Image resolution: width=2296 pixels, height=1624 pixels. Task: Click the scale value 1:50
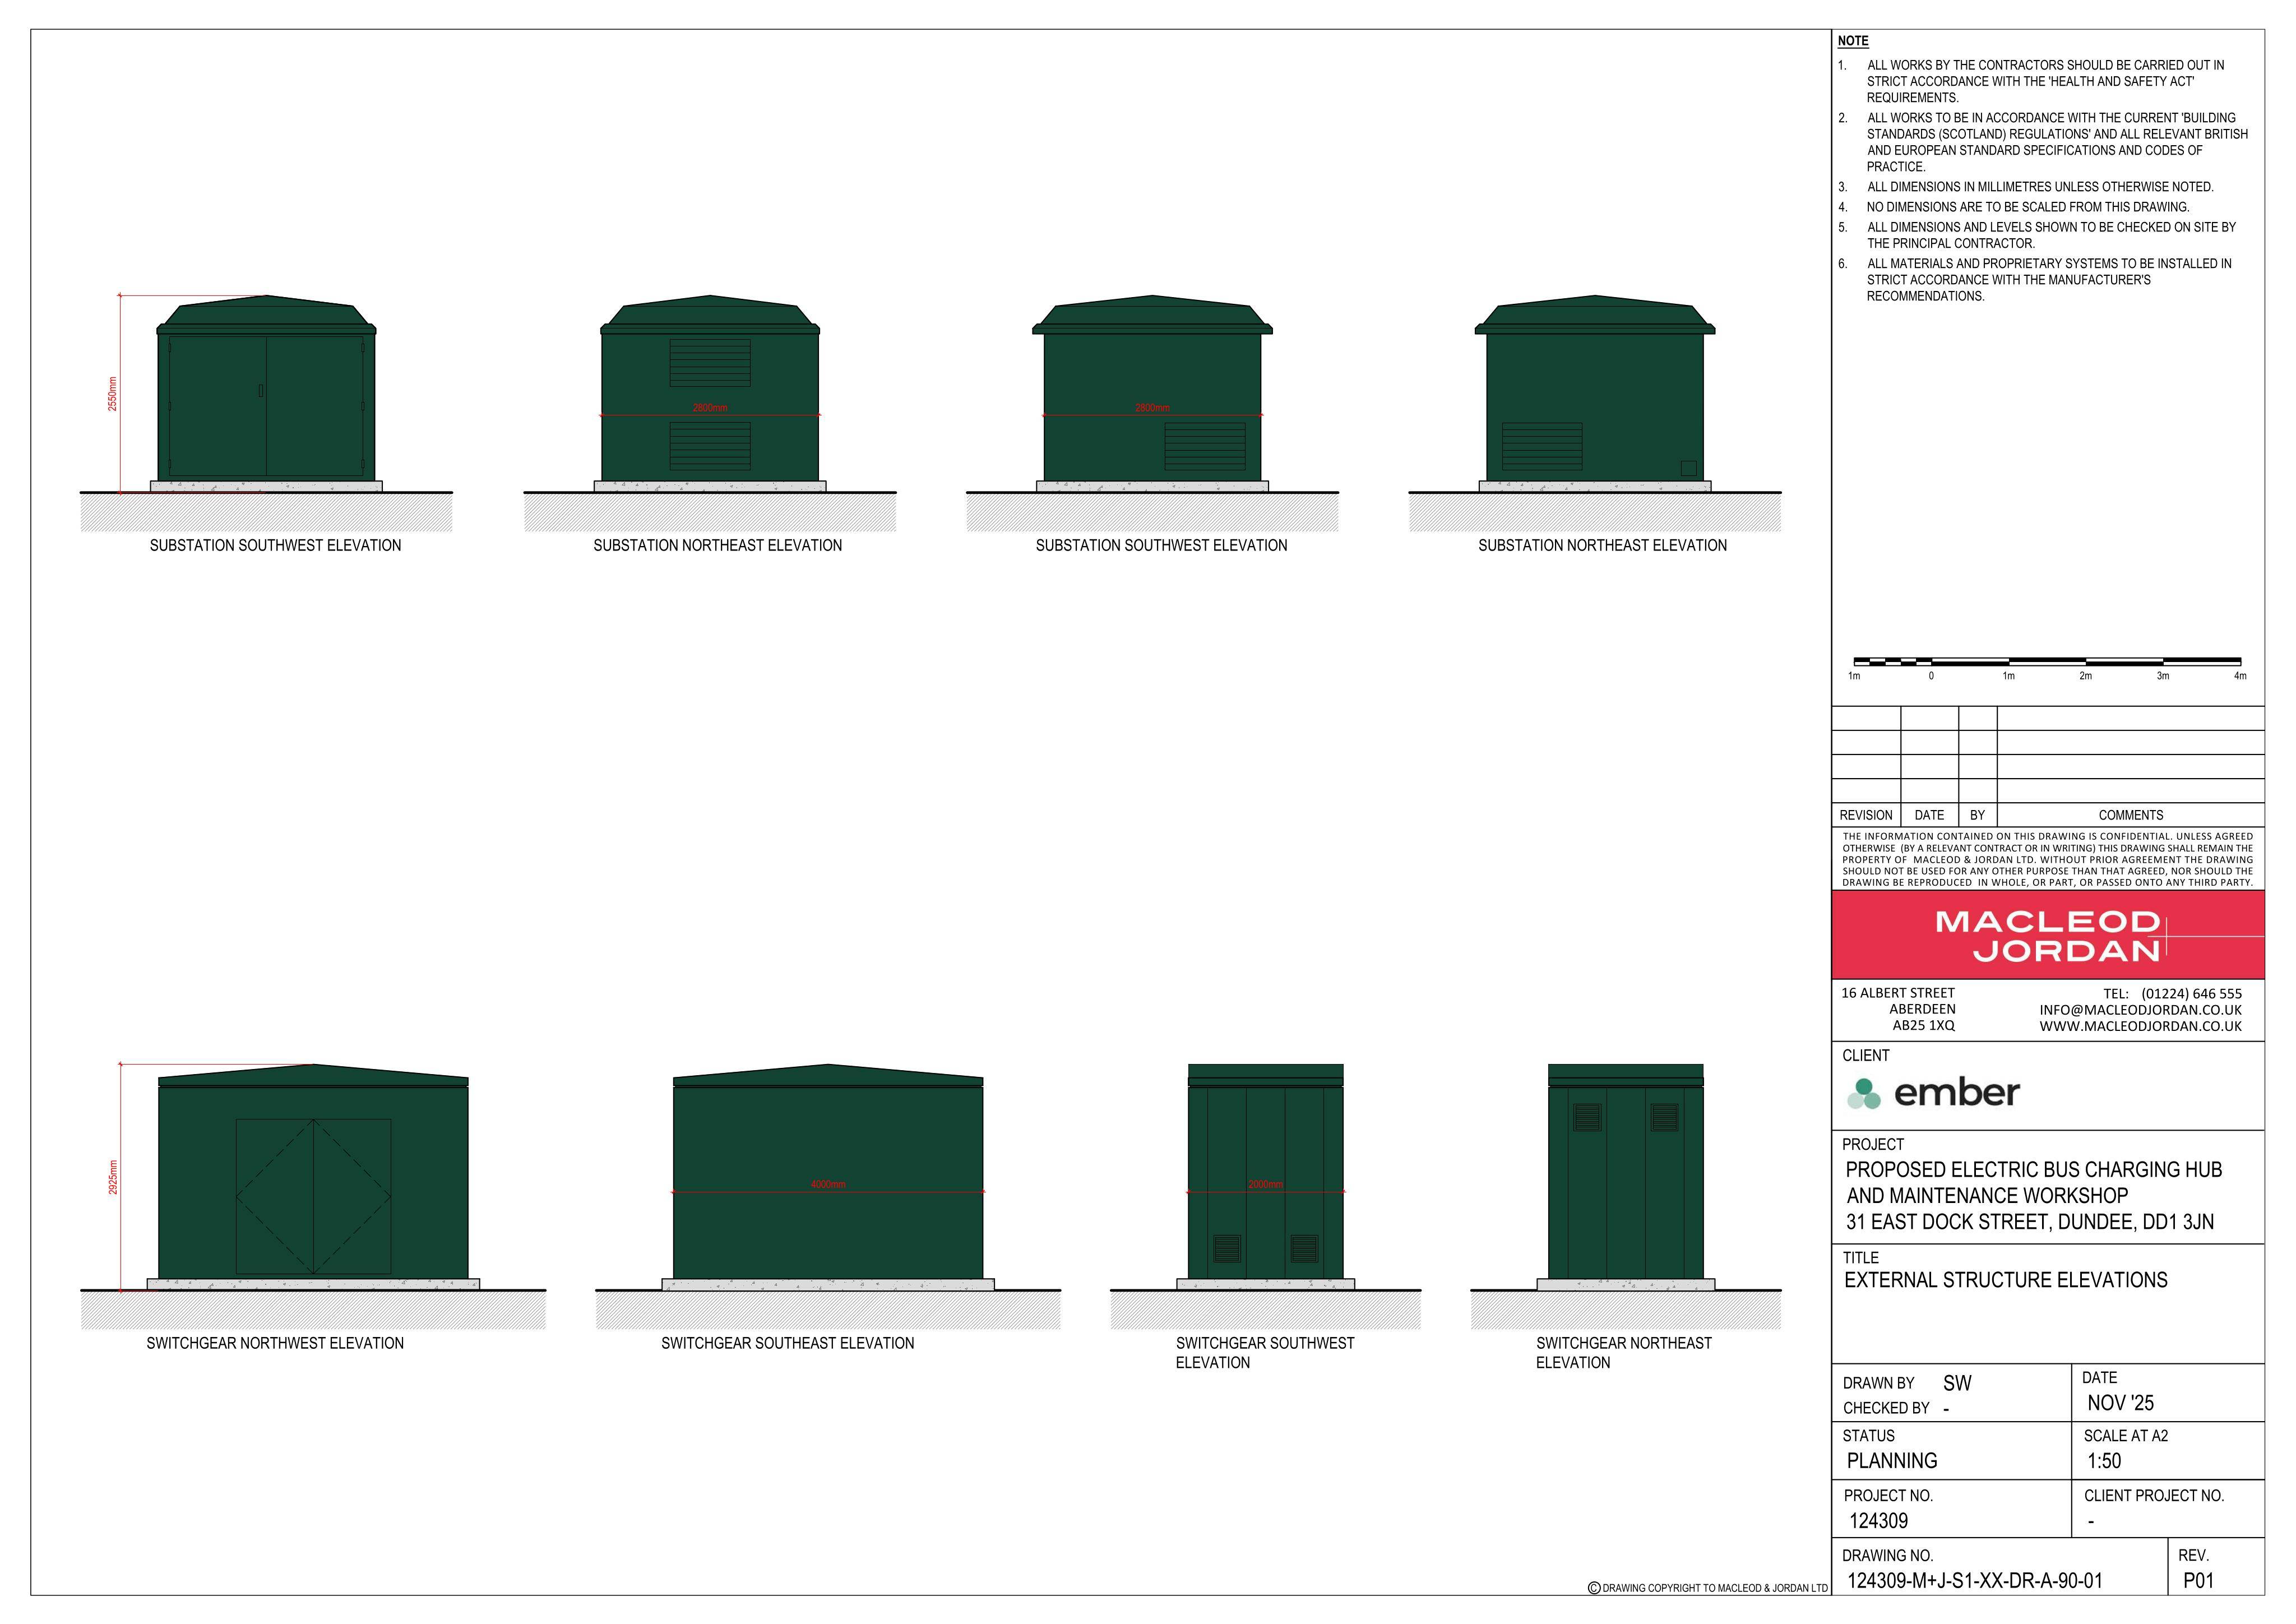pyautogui.click(x=2104, y=1461)
